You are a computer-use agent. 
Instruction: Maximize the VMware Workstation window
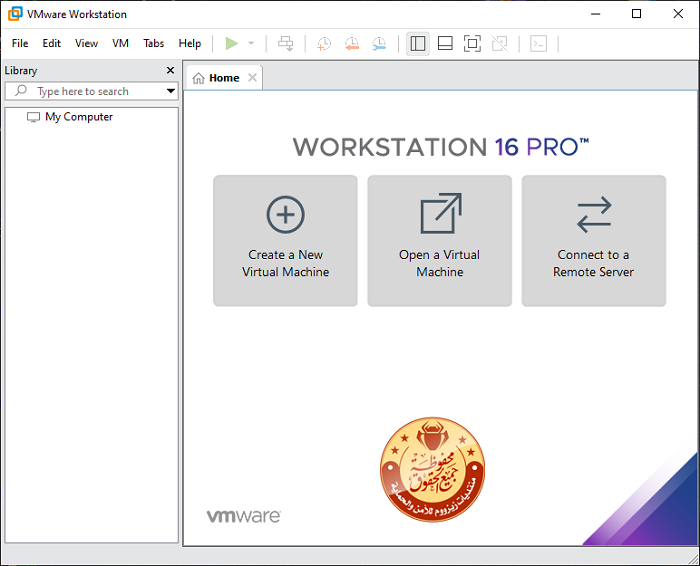(637, 14)
